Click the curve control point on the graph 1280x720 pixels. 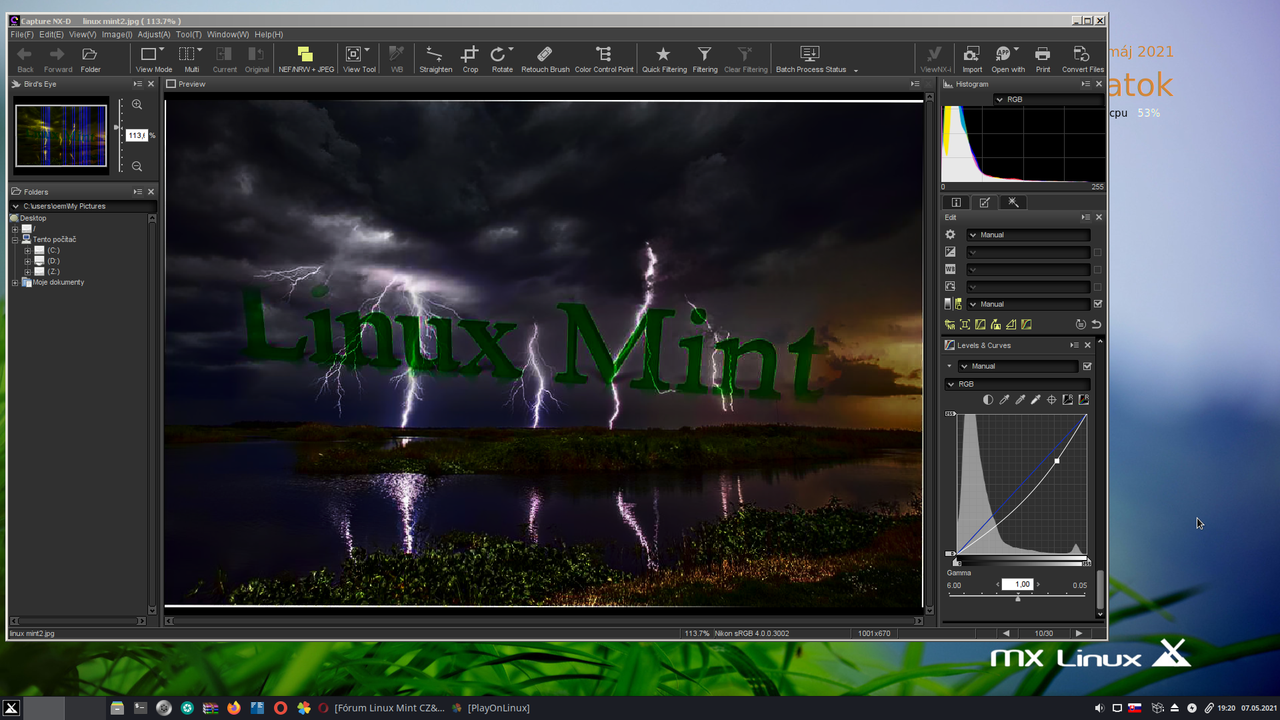click(x=1057, y=461)
